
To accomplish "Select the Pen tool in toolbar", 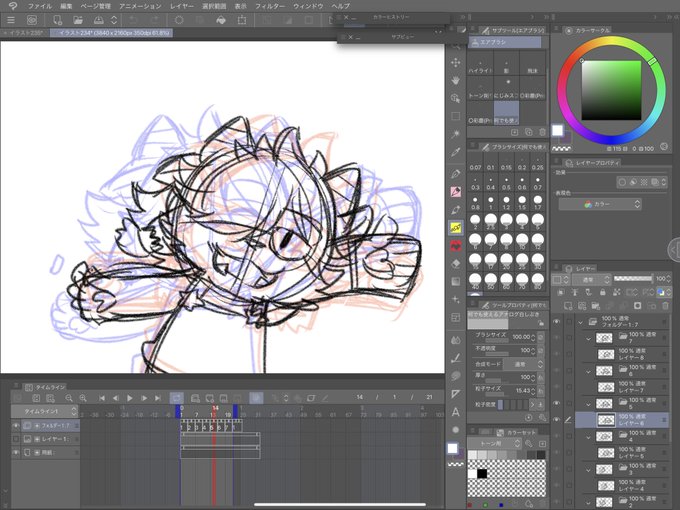I will click(x=455, y=174).
